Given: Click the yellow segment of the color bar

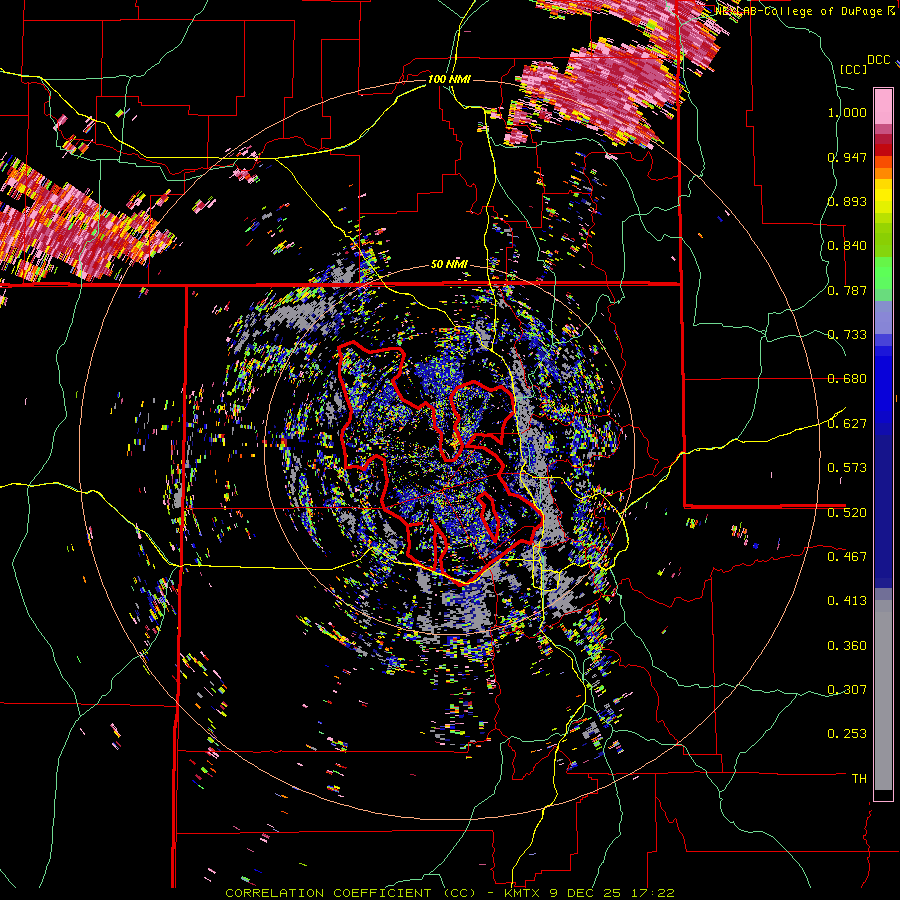Looking at the screenshot, I should [x=883, y=197].
